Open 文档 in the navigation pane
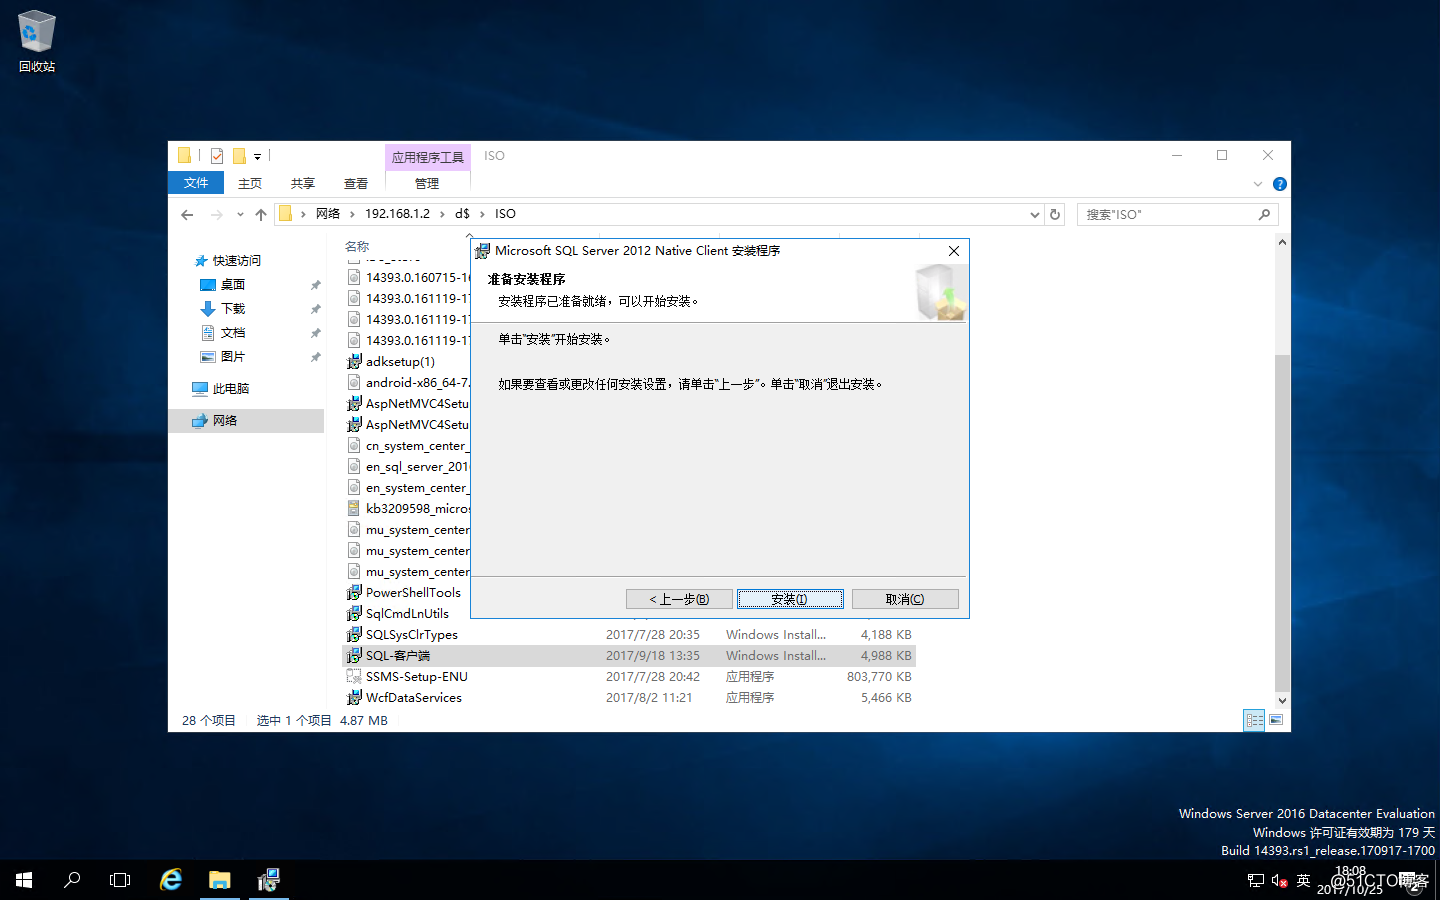1440x900 pixels. pyautogui.click(x=233, y=333)
